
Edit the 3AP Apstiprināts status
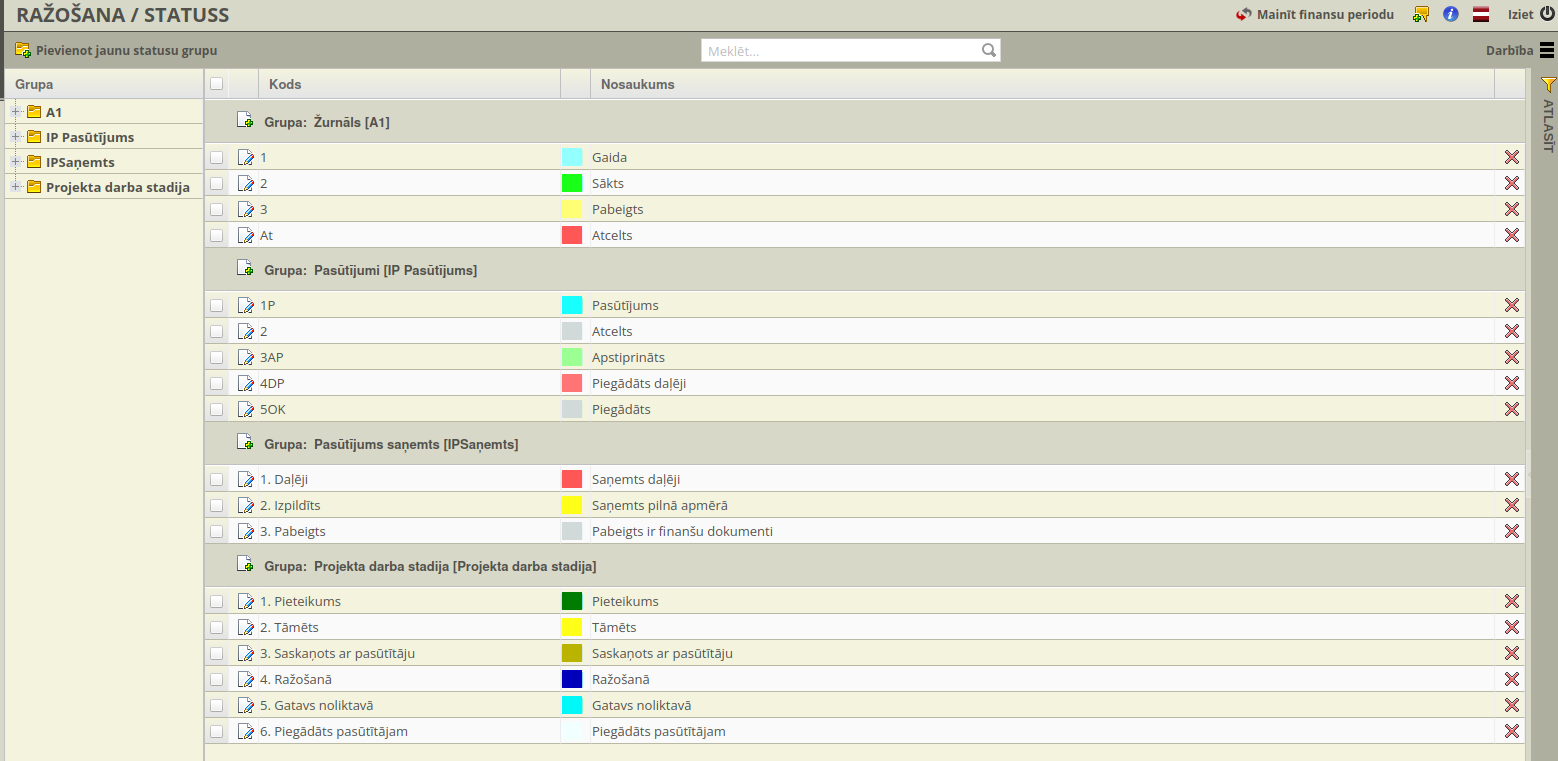[245, 357]
